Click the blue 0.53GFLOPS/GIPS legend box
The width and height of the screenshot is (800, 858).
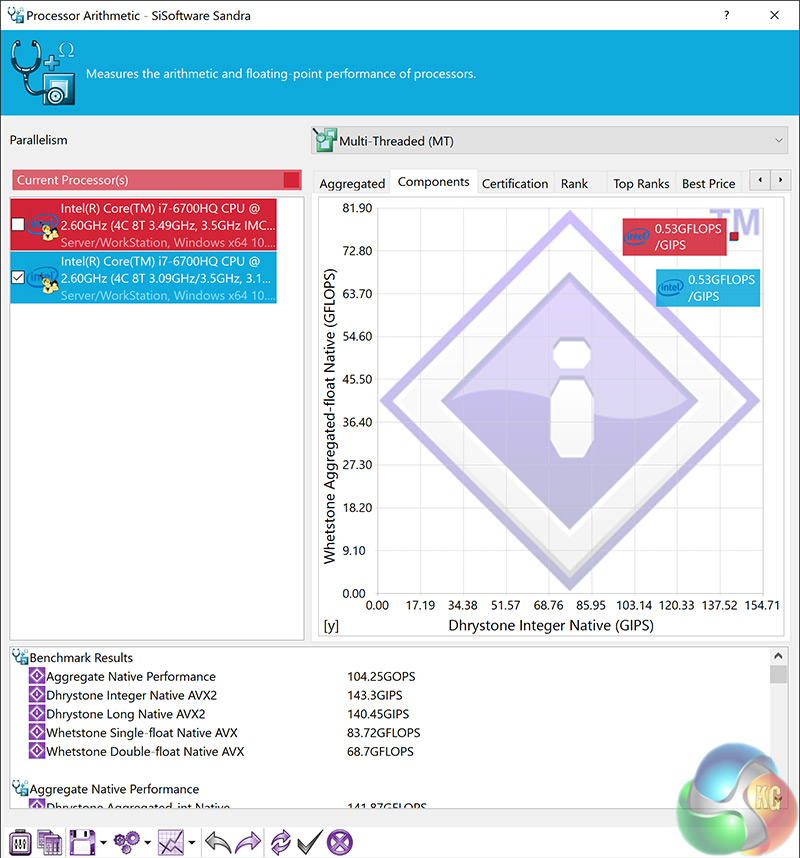[708, 287]
